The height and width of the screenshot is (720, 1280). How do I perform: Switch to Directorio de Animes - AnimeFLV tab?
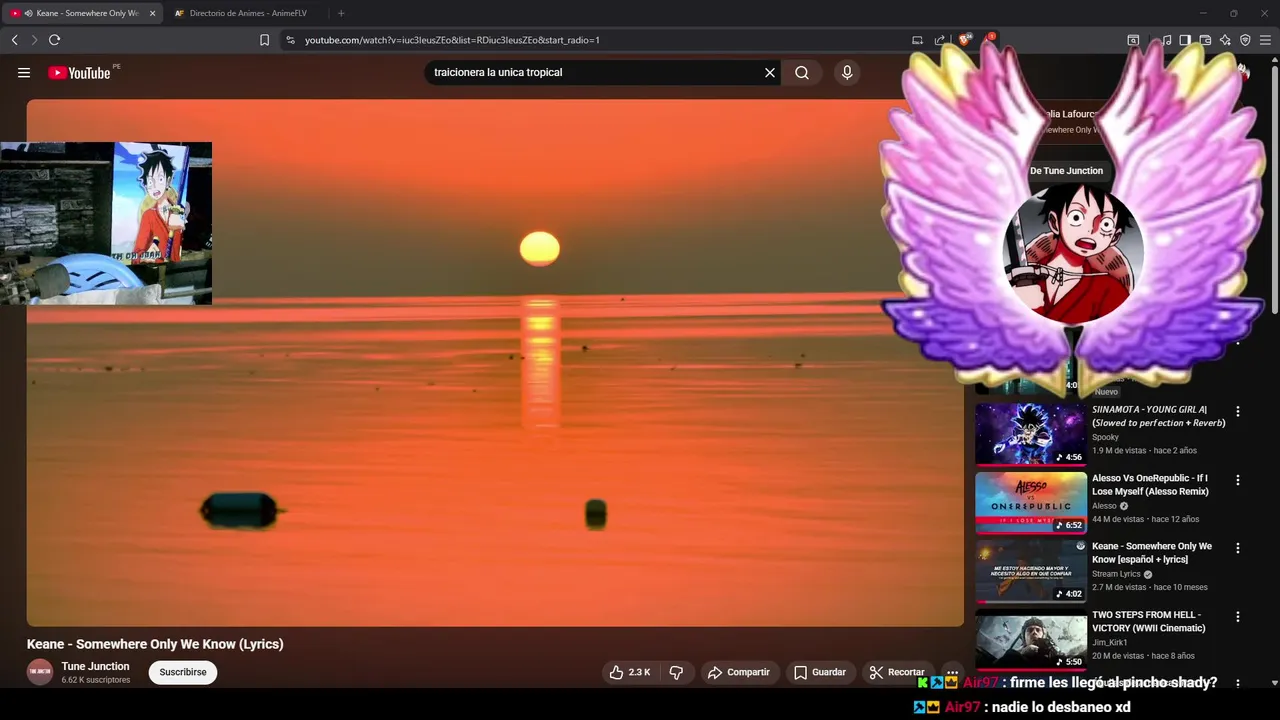coord(246,13)
